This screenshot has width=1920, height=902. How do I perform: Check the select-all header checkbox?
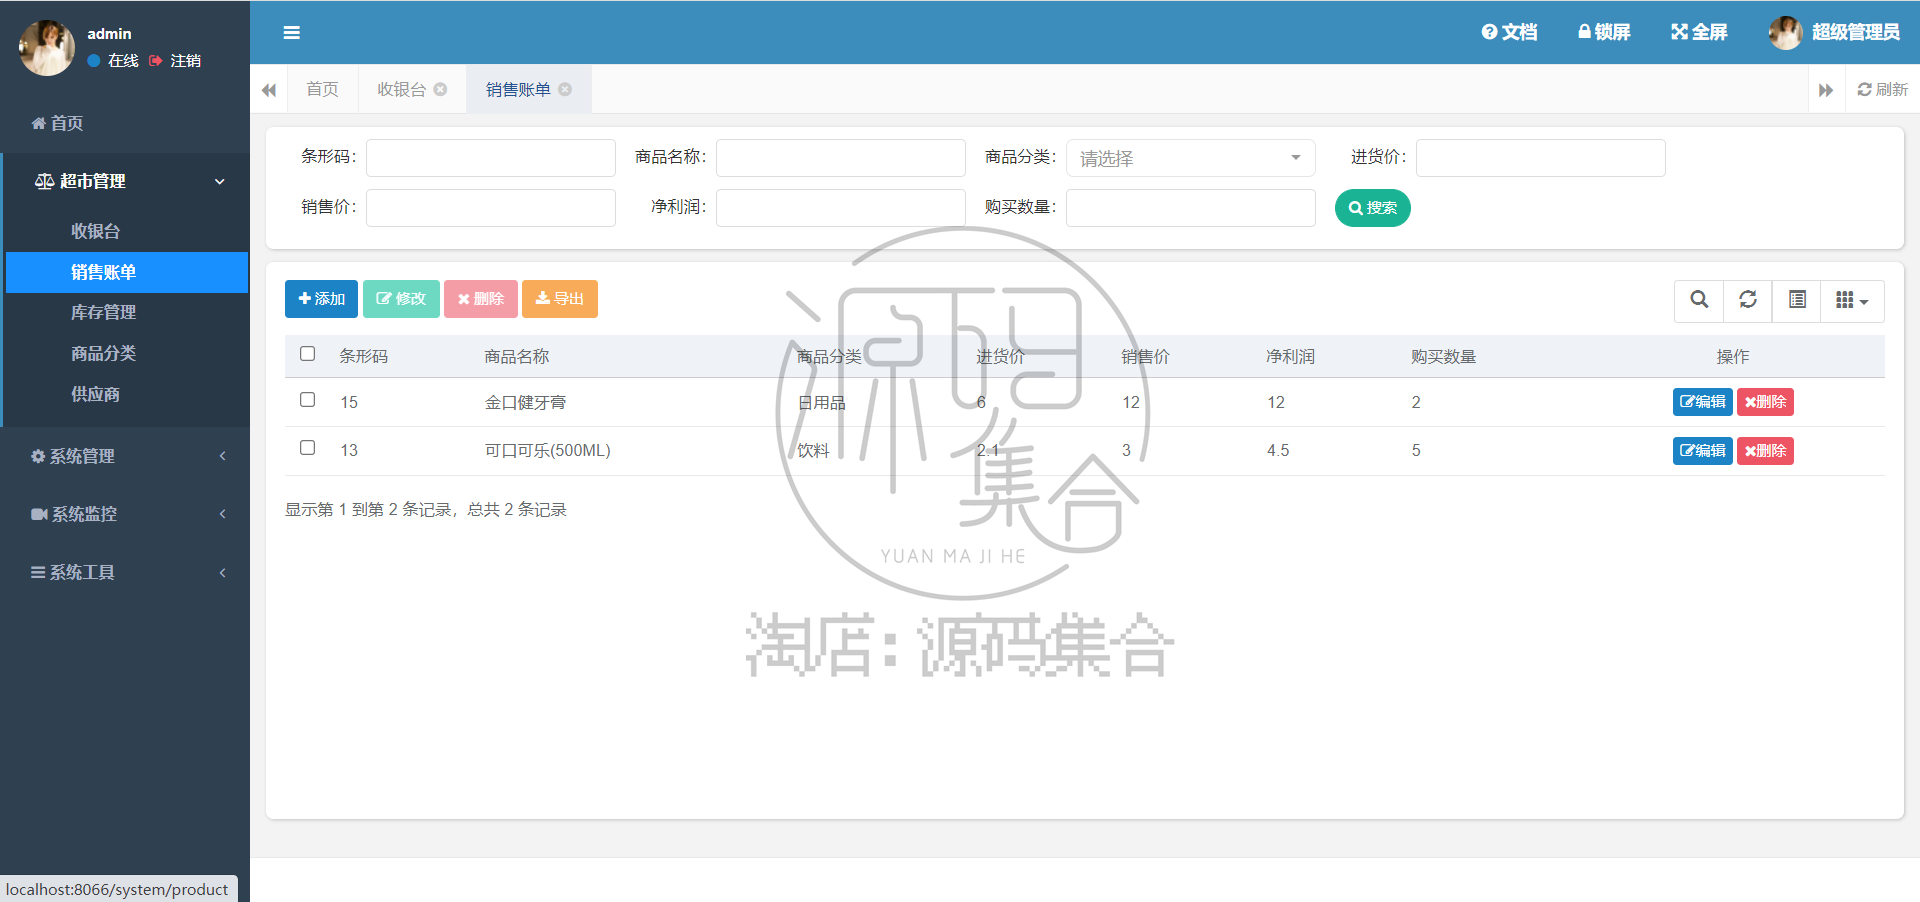pyautogui.click(x=308, y=354)
